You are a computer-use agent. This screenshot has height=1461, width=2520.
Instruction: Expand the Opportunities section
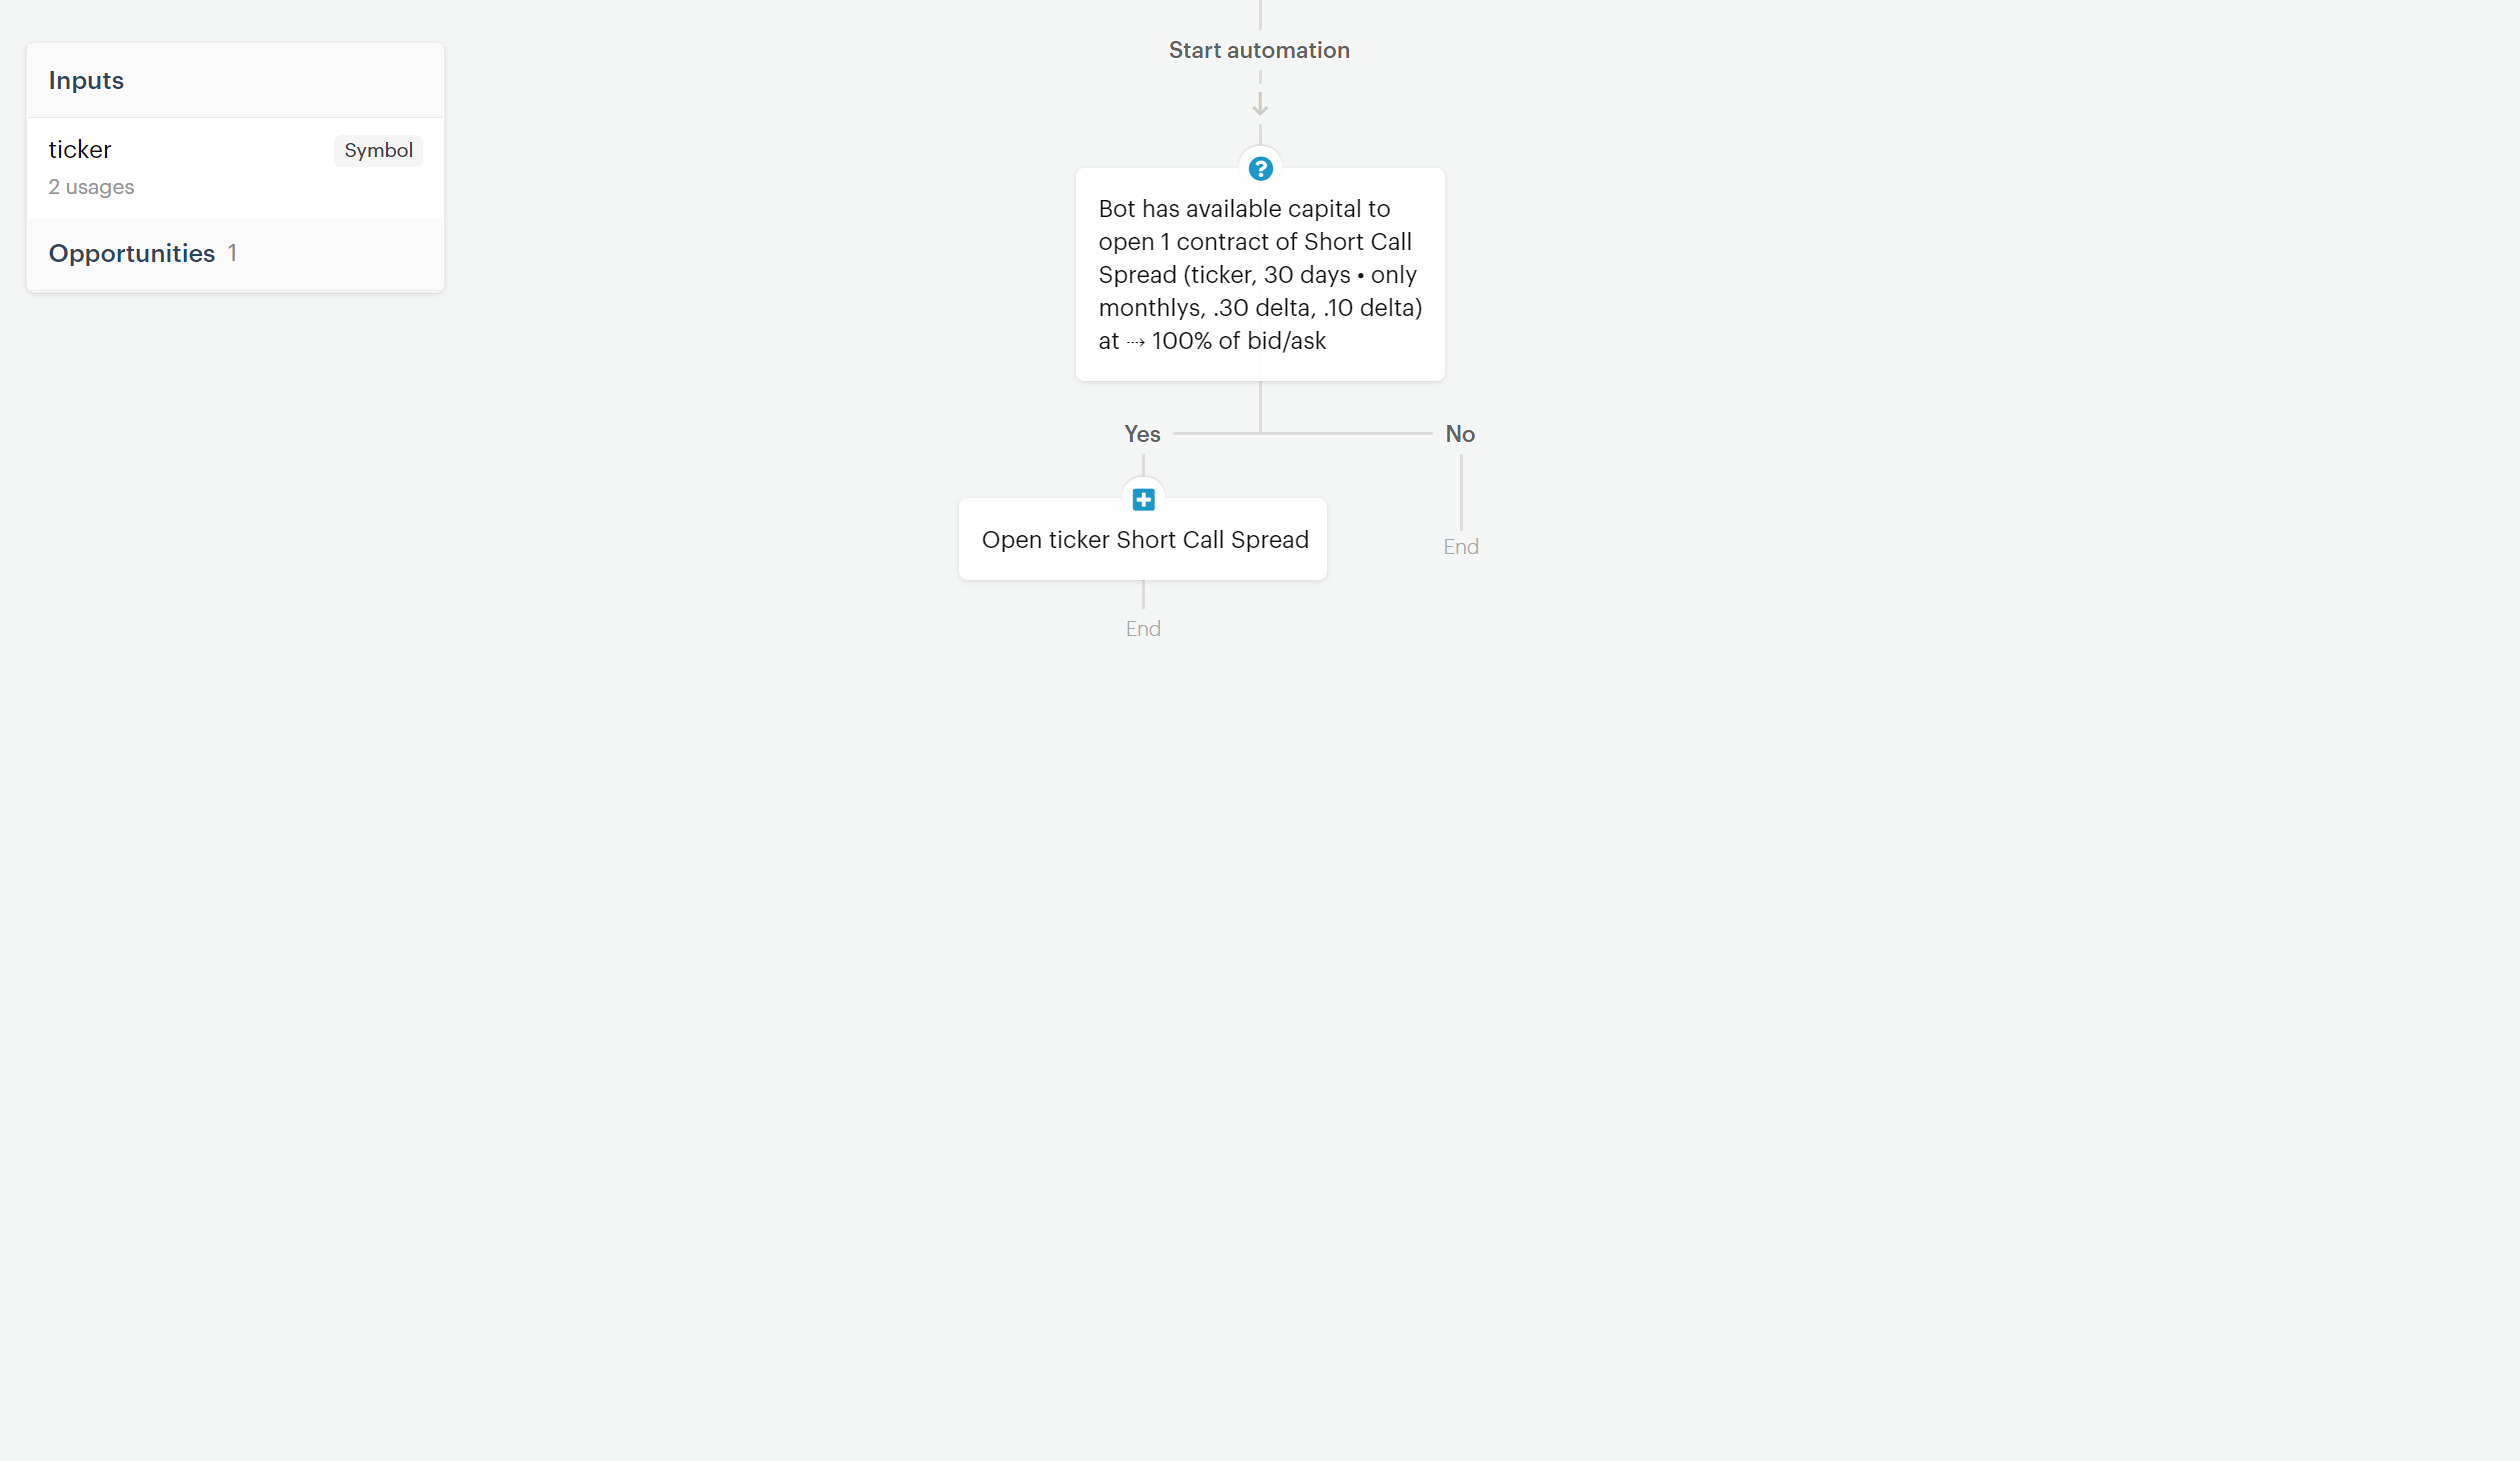tap(235, 254)
